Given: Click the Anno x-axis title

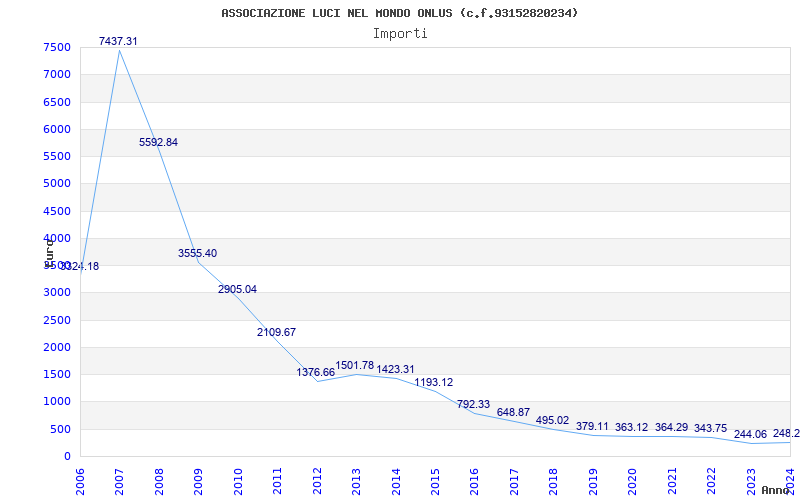Looking at the screenshot, I should (x=777, y=490).
